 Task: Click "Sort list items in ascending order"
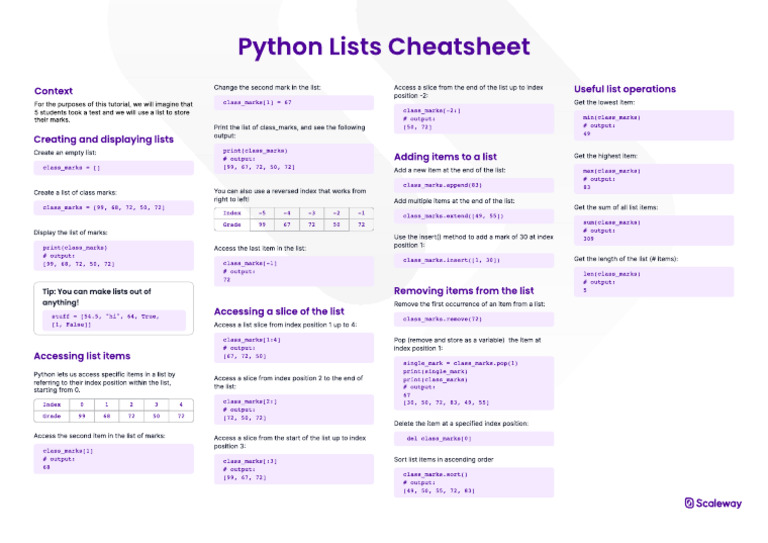[x=443, y=460]
